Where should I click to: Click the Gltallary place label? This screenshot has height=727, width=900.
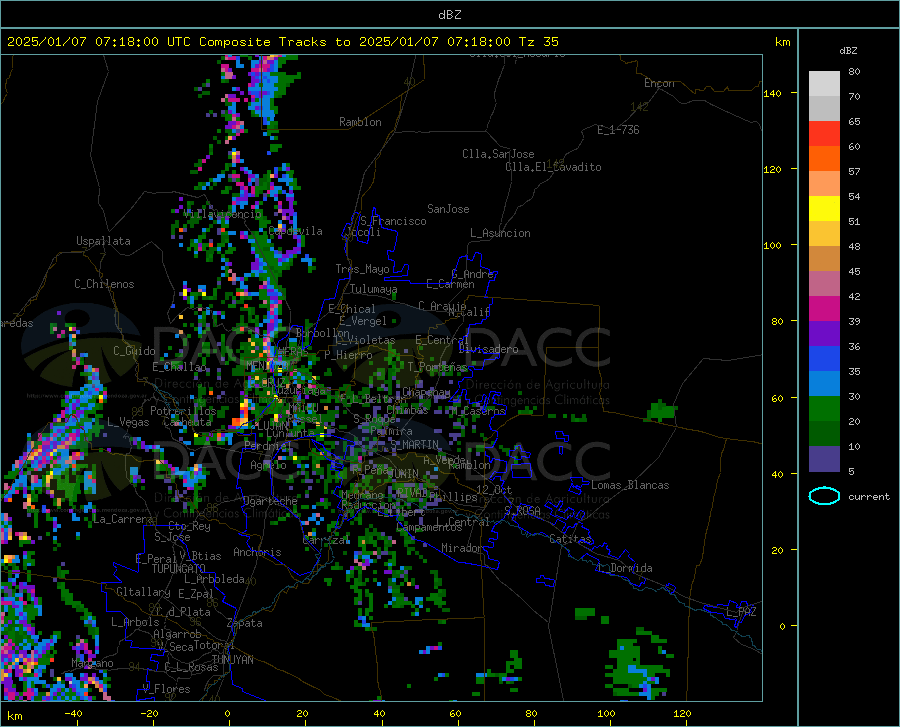pyautogui.click(x=143, y=592)
